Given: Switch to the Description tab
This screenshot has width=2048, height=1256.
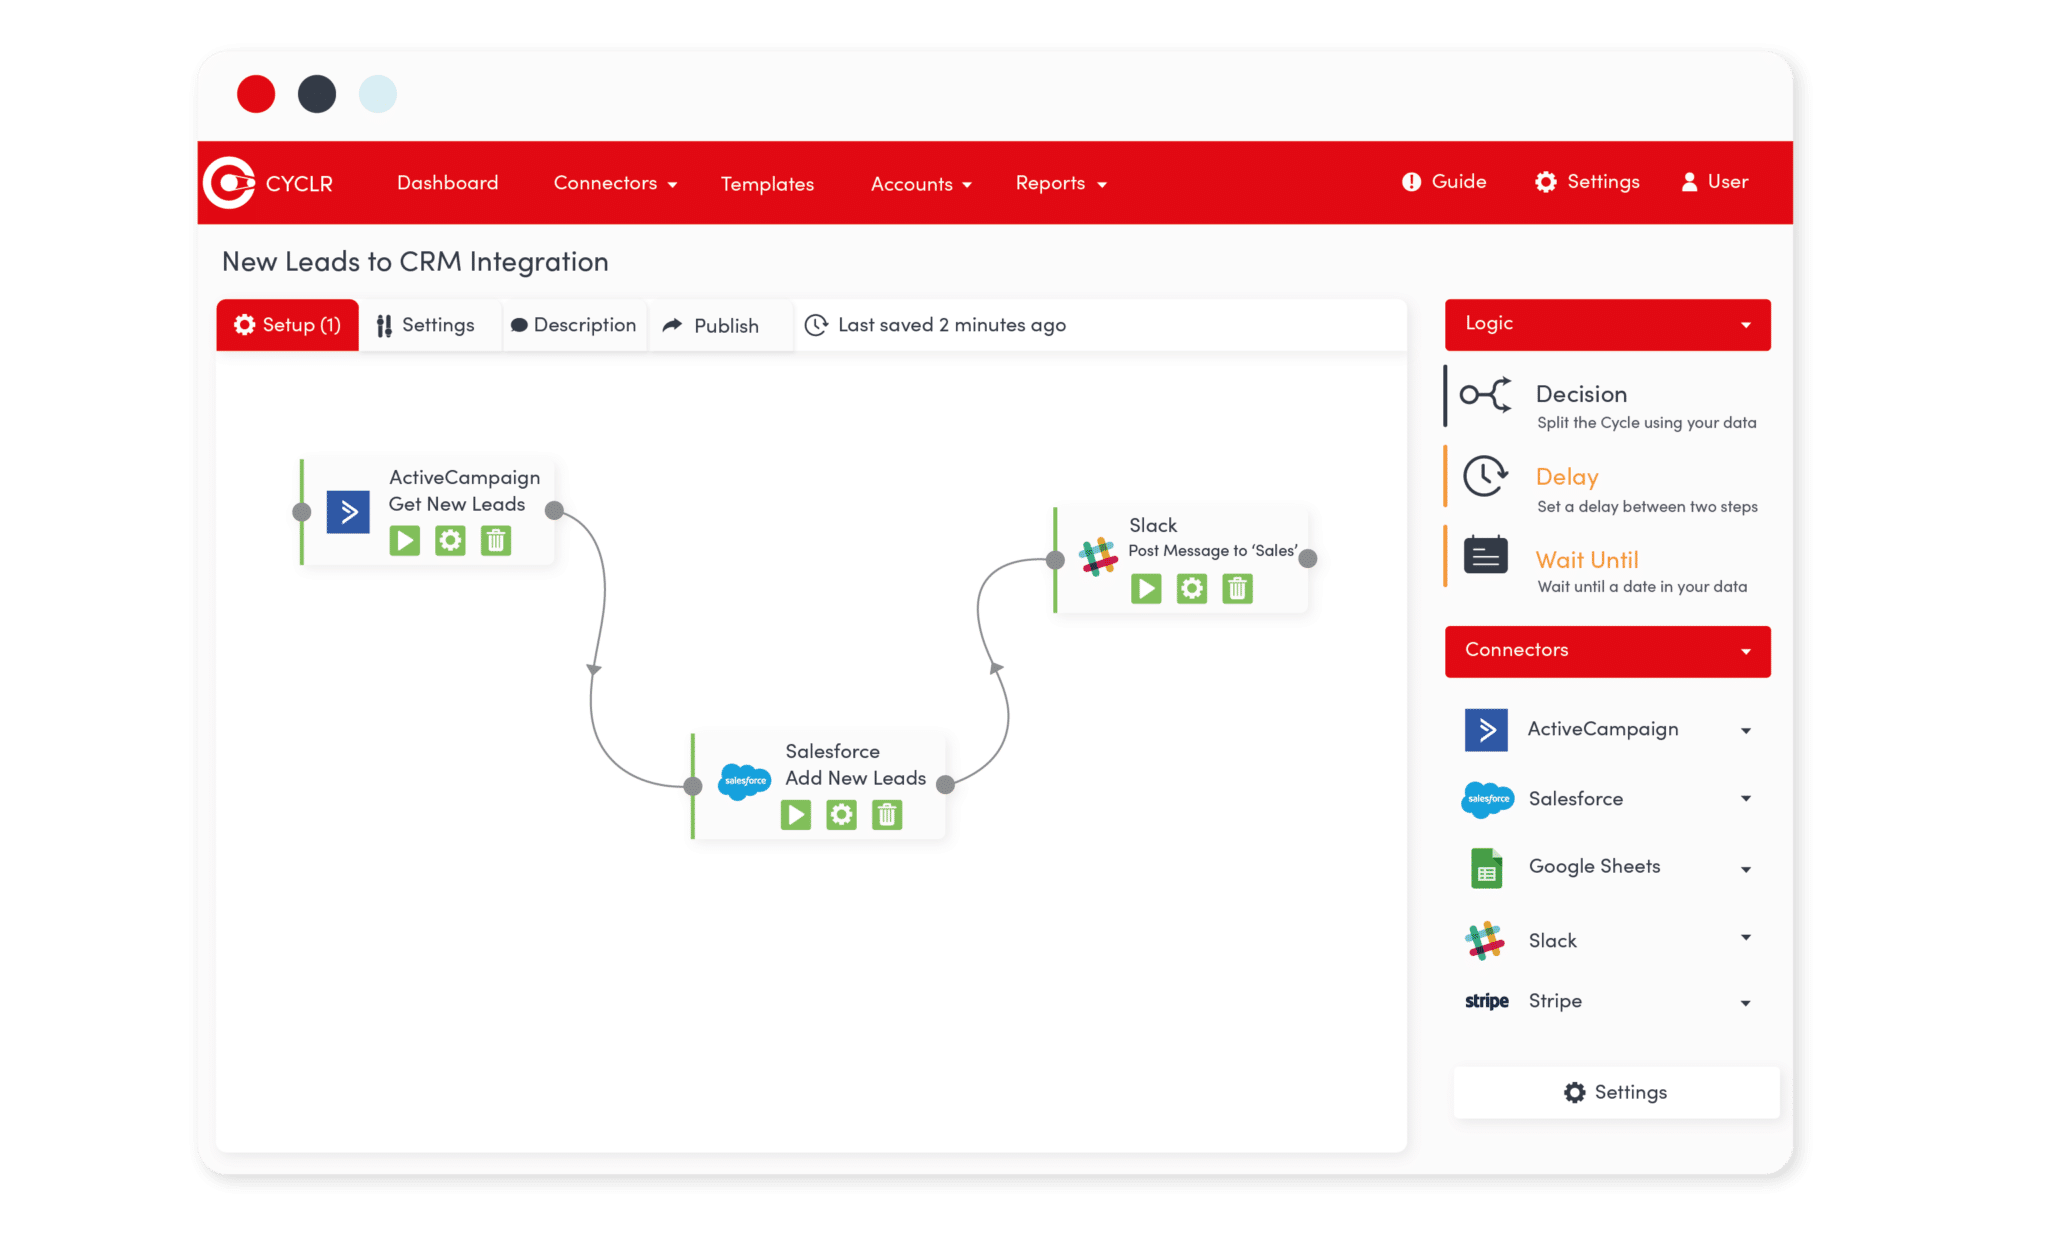Looking at the screenshot, I should (x=573, y=325).
